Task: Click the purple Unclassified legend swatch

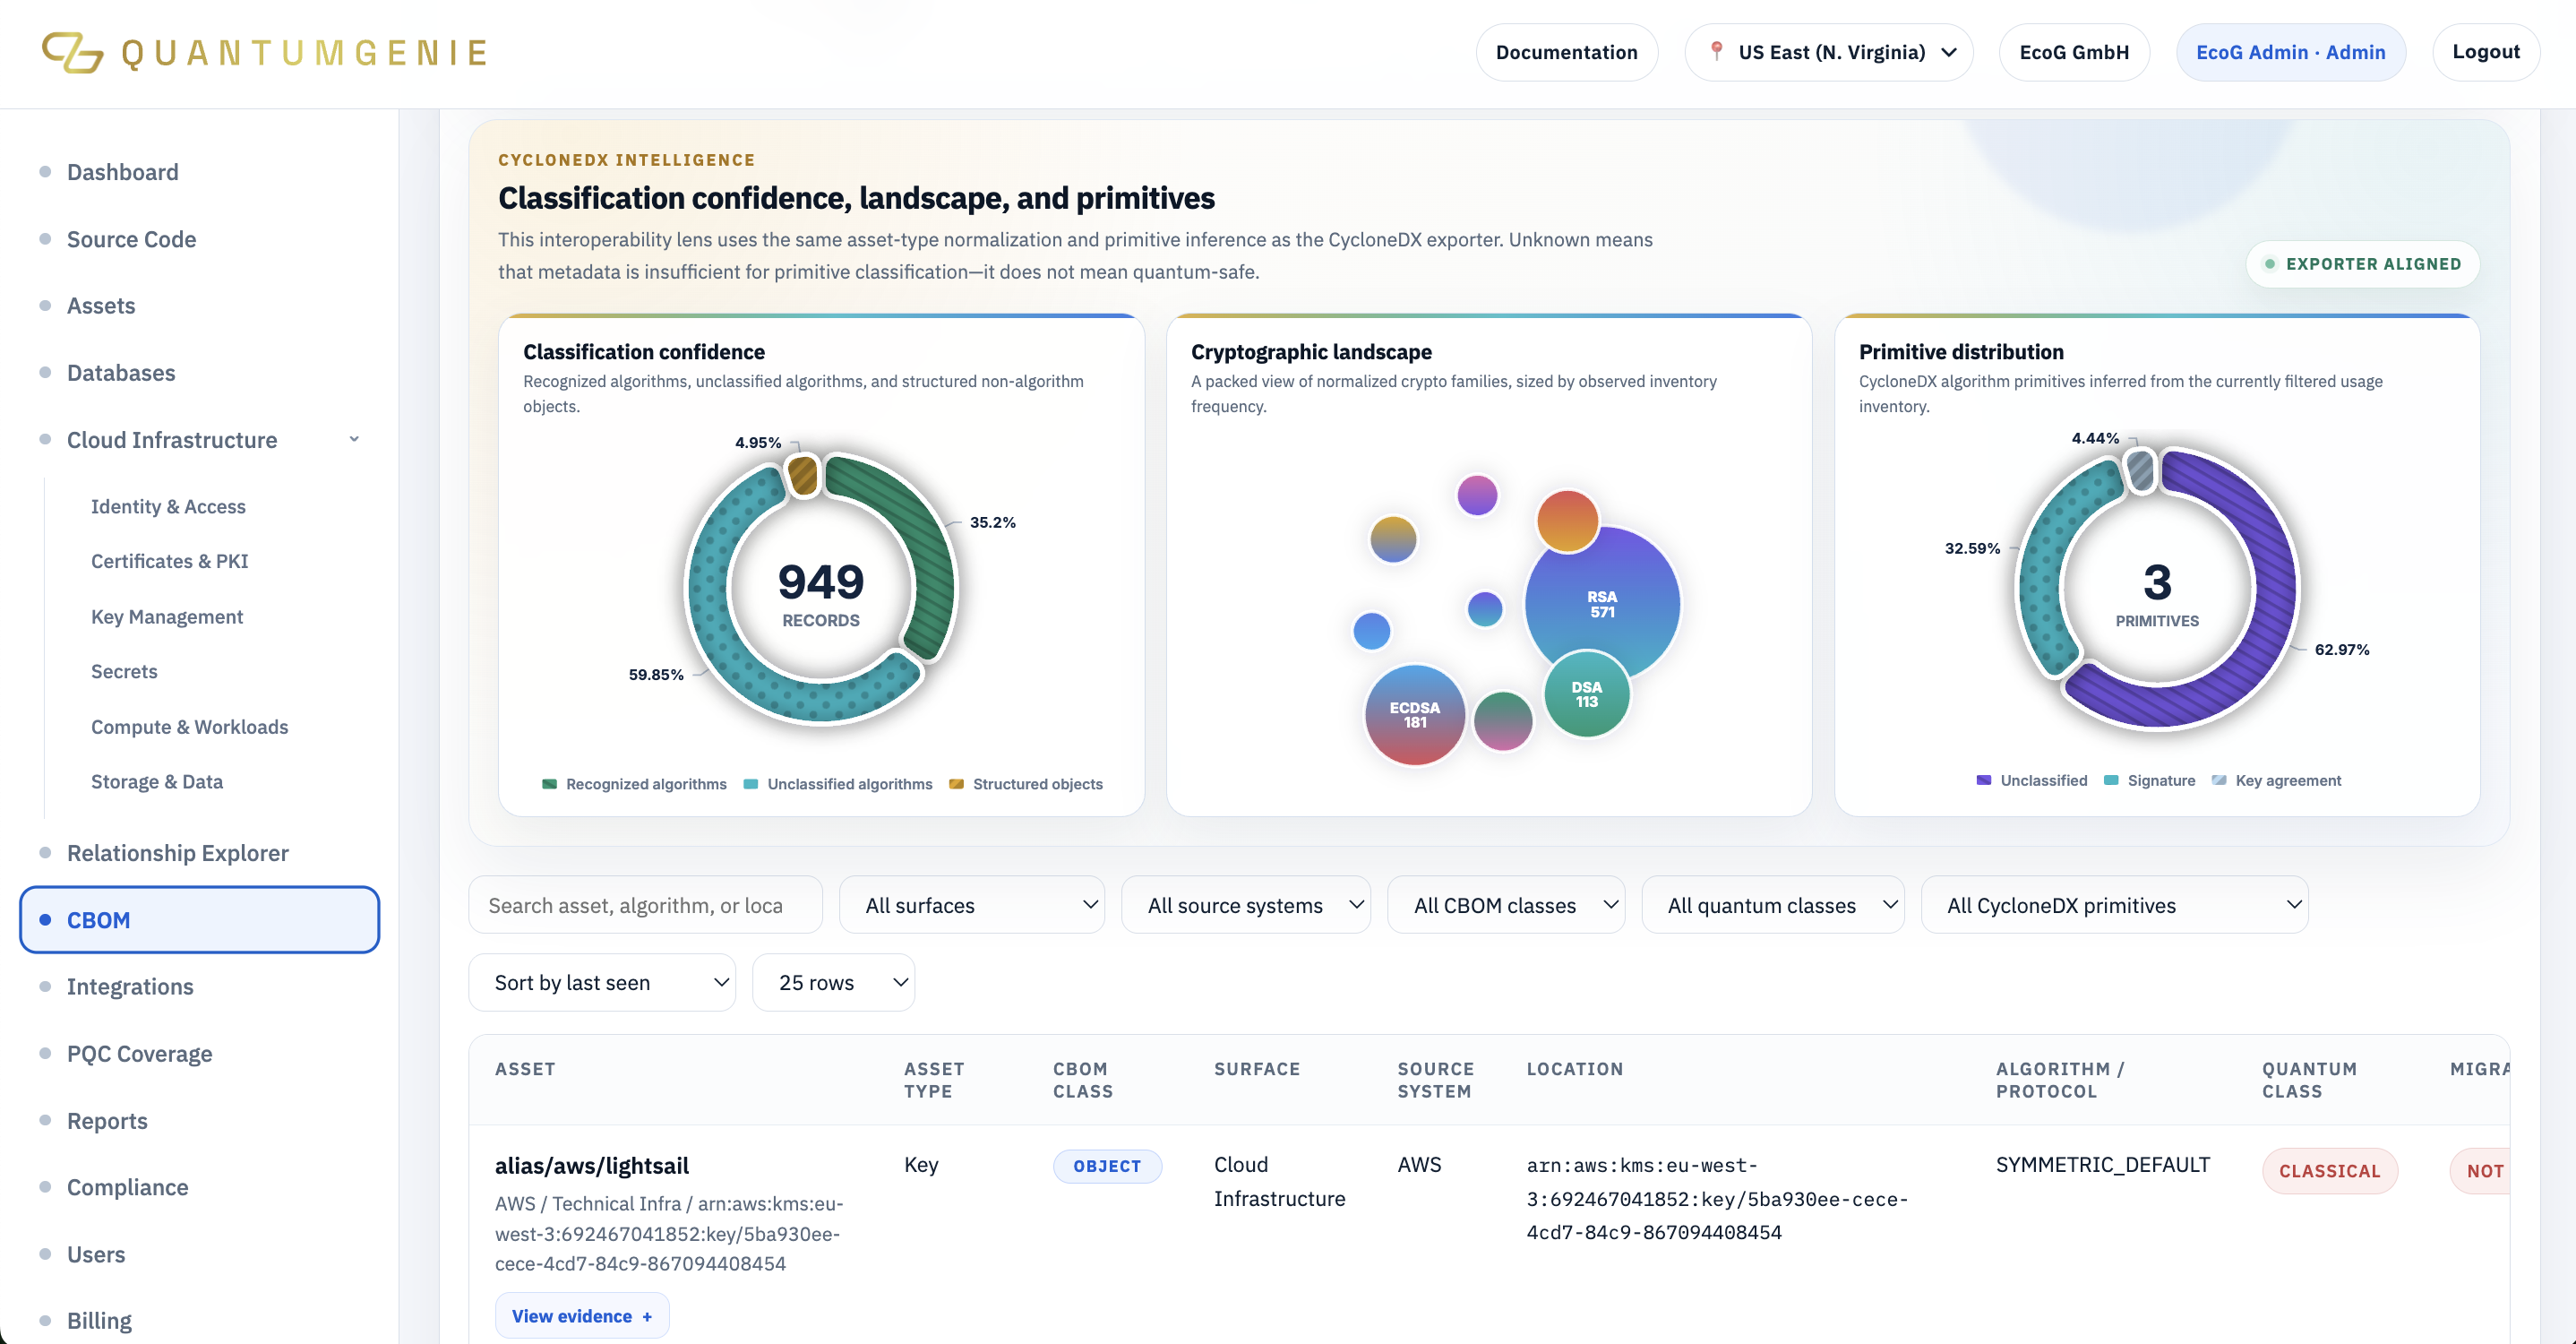Action: pos(1983,780)
